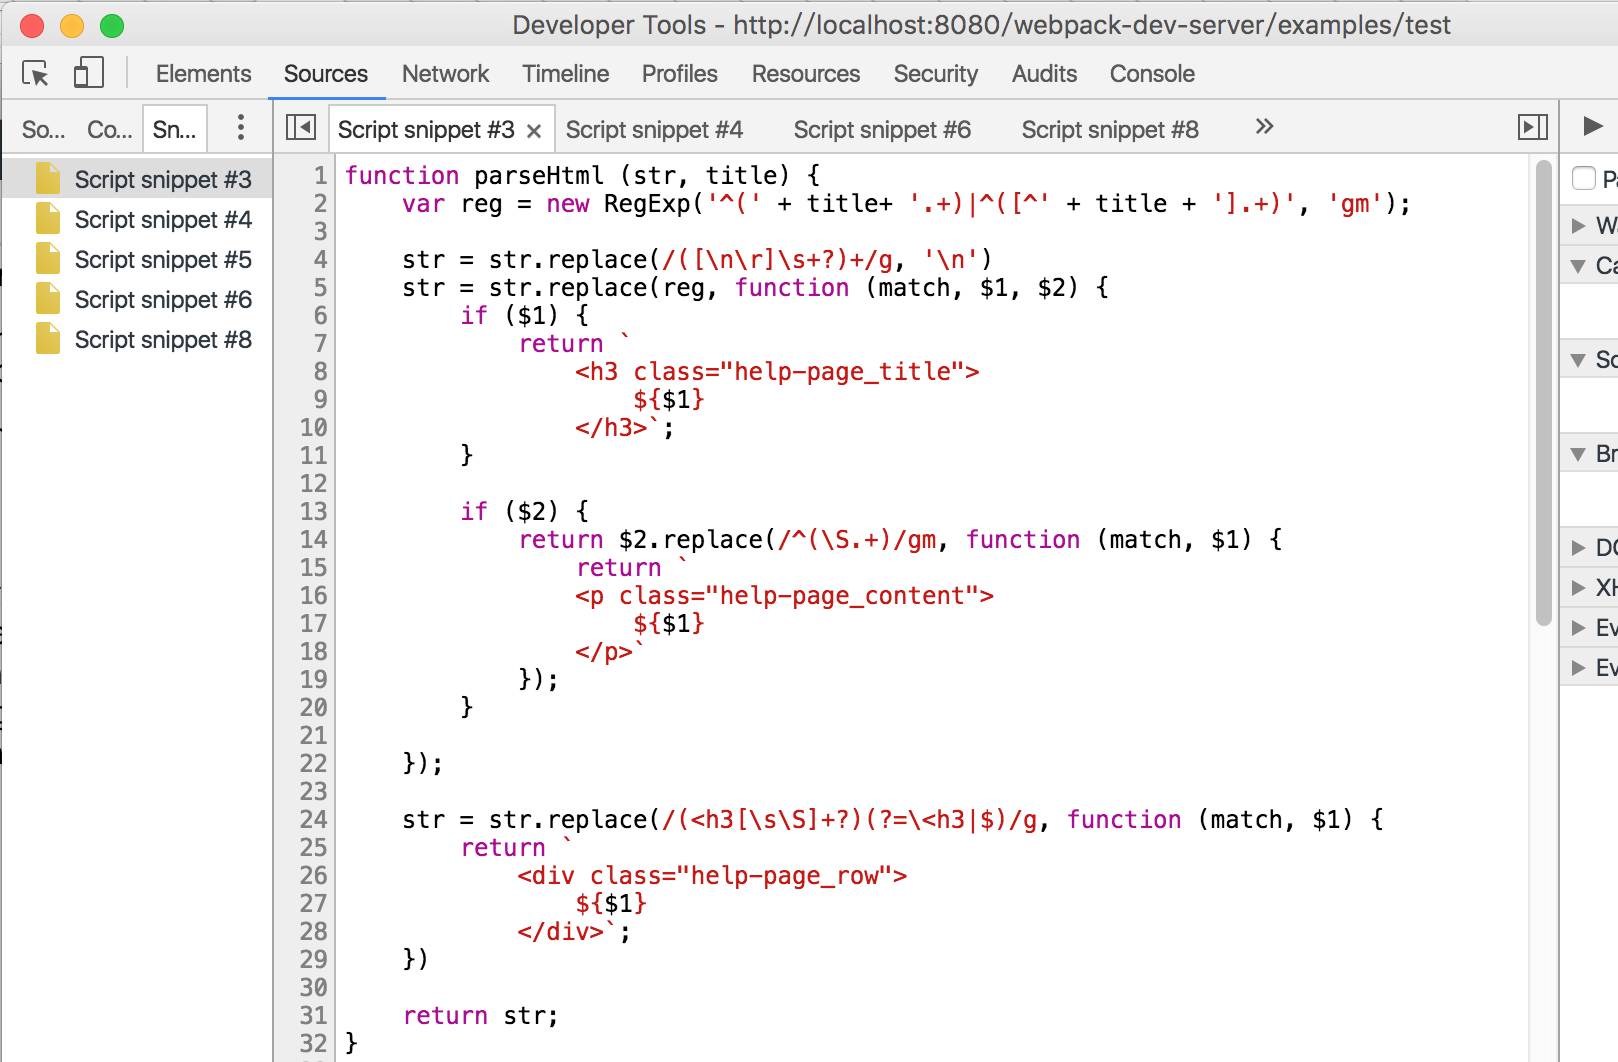Expand the W... watch section triangle
Image resolution: width=1618 pixels, height=1062 pixels.
click(1578, 225)
